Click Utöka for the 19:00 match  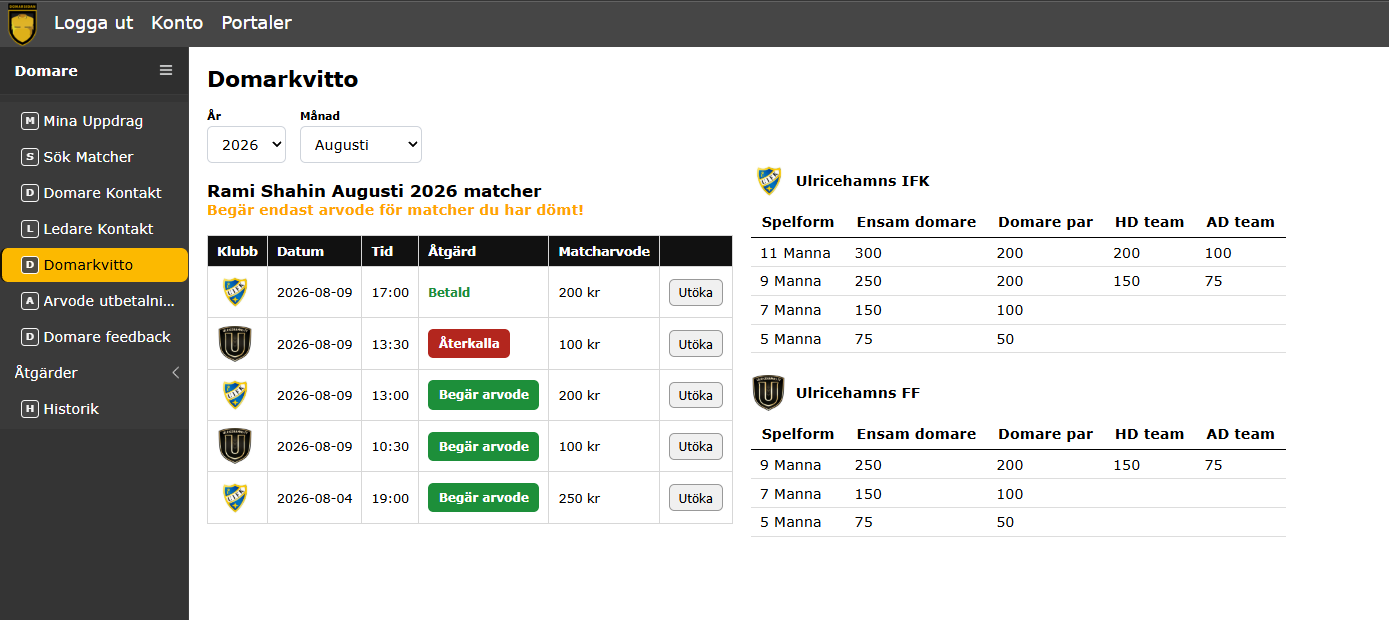click(695, 498)
